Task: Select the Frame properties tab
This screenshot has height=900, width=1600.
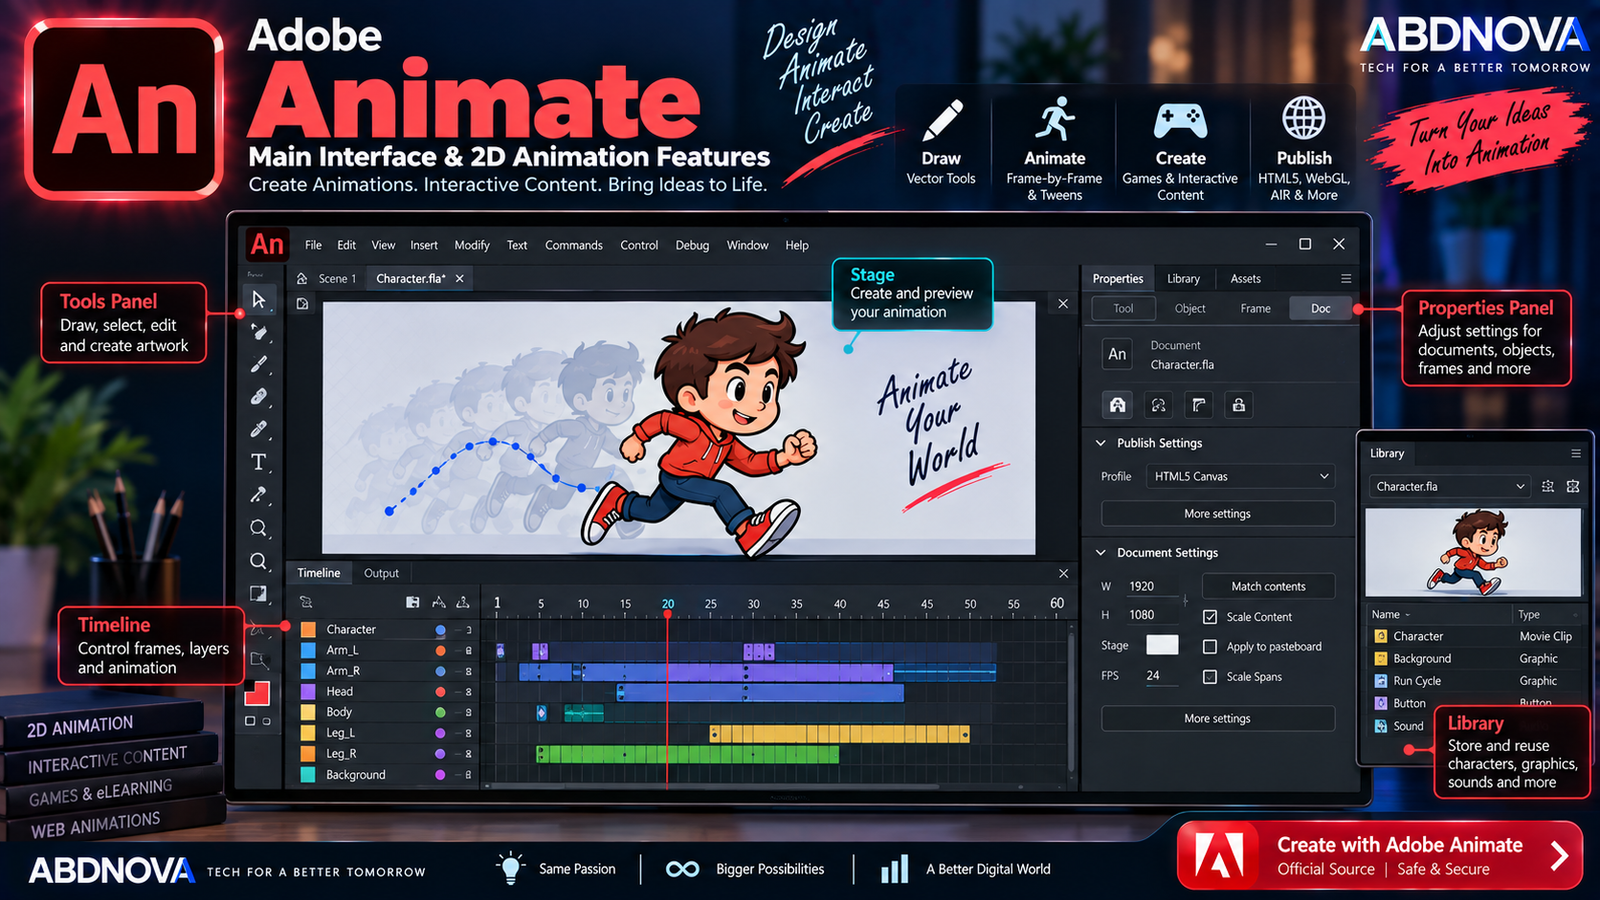Action: coord(1255,308)
